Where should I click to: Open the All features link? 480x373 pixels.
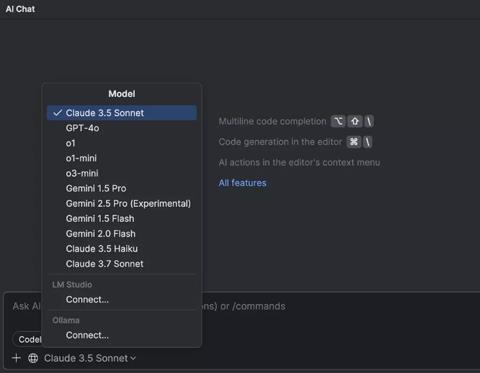[x=242, y=183]
